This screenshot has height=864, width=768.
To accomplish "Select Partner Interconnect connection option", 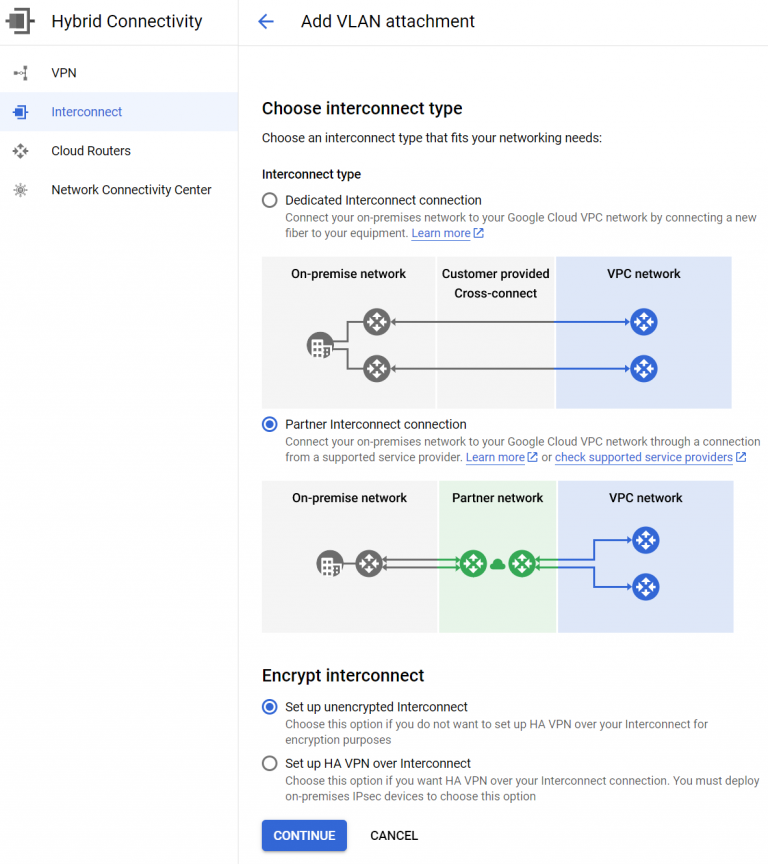I will (268, 423).
